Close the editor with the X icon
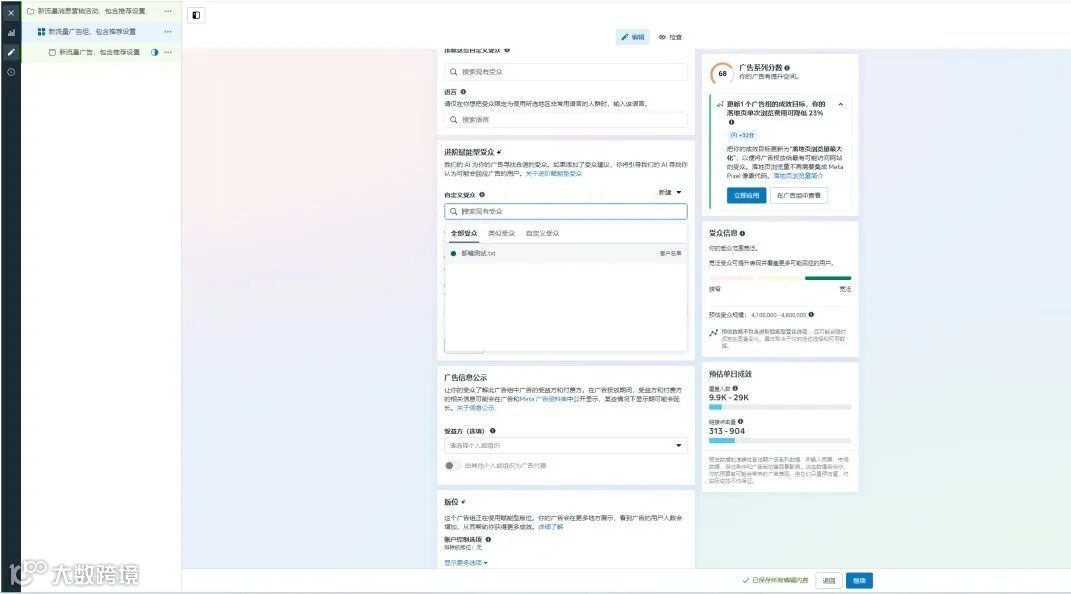1071x594 pixels. click(11, 12)
